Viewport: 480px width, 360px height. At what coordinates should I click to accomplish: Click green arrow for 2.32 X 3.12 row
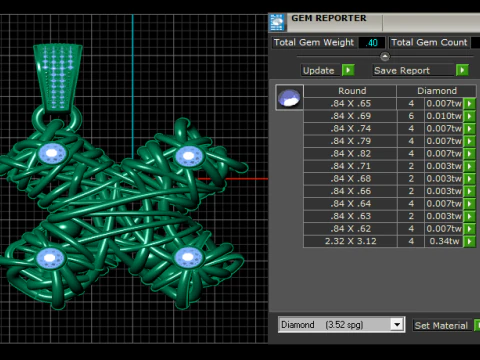[x=469, y=241]
